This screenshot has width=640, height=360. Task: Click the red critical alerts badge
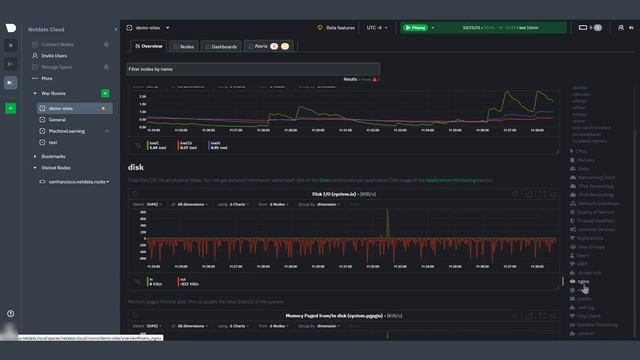pos(274,46)
